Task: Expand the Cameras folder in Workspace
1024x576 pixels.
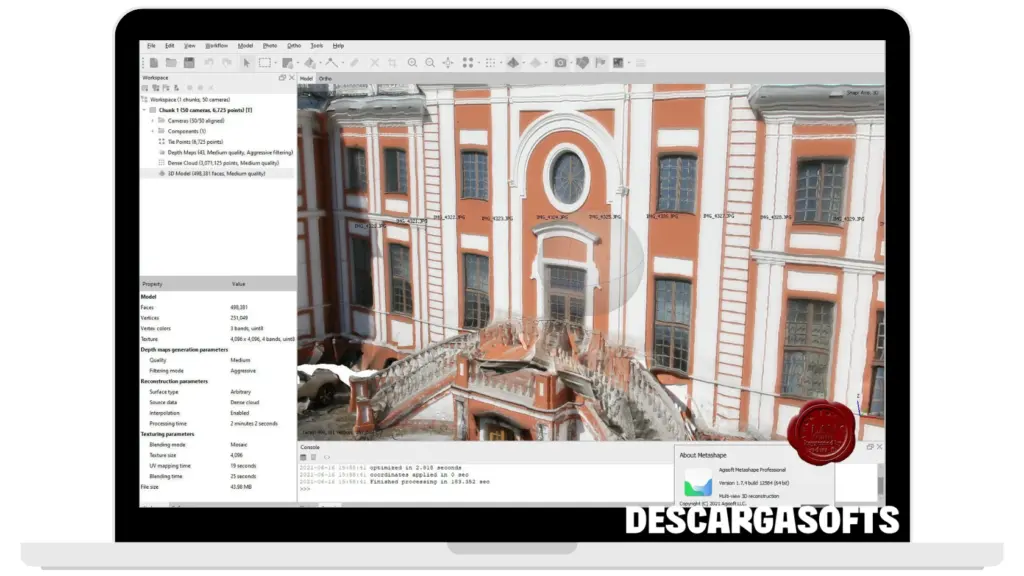Action: pyautogui.click(x=153, y=120)
